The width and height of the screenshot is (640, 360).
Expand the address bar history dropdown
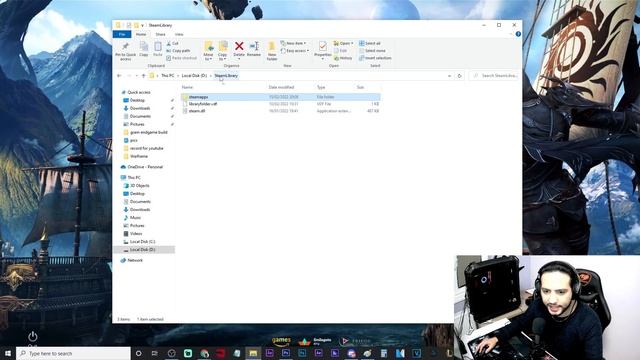[449, 76]
